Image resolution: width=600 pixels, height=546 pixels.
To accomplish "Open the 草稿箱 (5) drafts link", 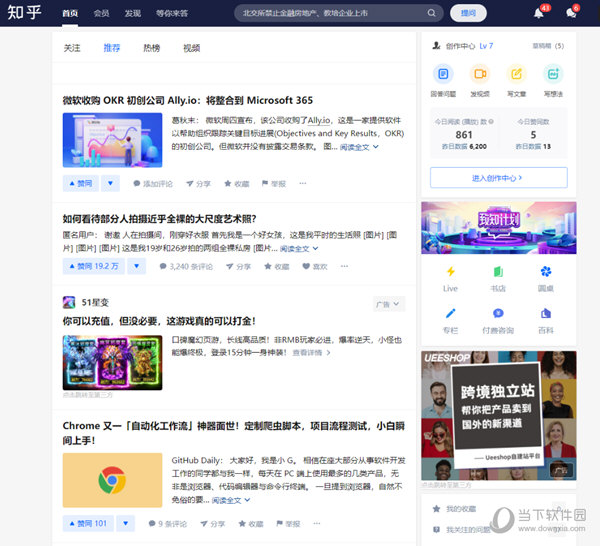I will (x=548, y=46).
